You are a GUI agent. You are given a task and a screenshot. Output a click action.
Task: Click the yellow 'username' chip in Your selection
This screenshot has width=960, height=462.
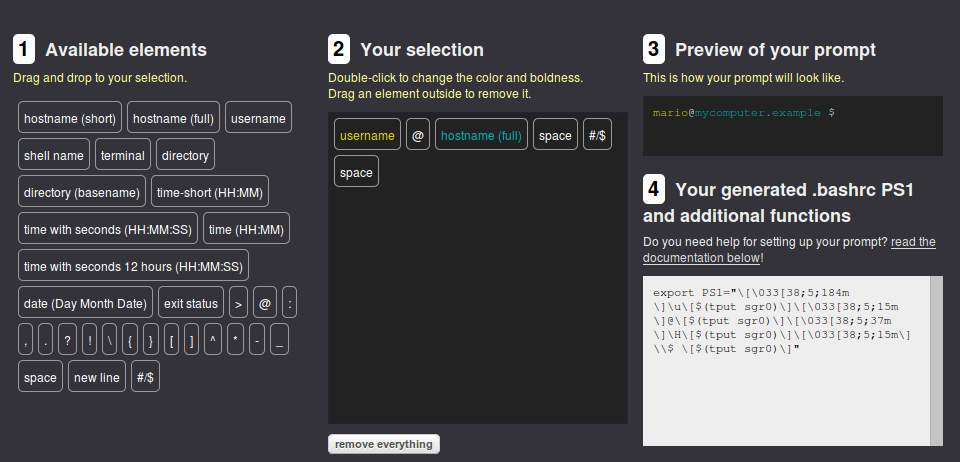click(x=367, y=135)
